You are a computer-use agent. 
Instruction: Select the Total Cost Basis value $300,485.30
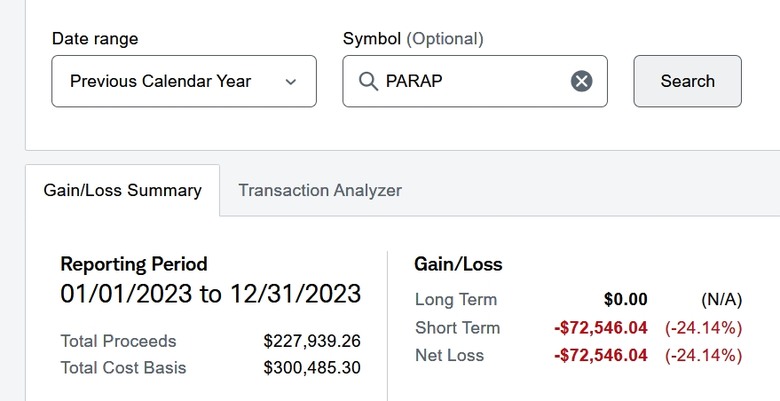[x=312, y=367]
